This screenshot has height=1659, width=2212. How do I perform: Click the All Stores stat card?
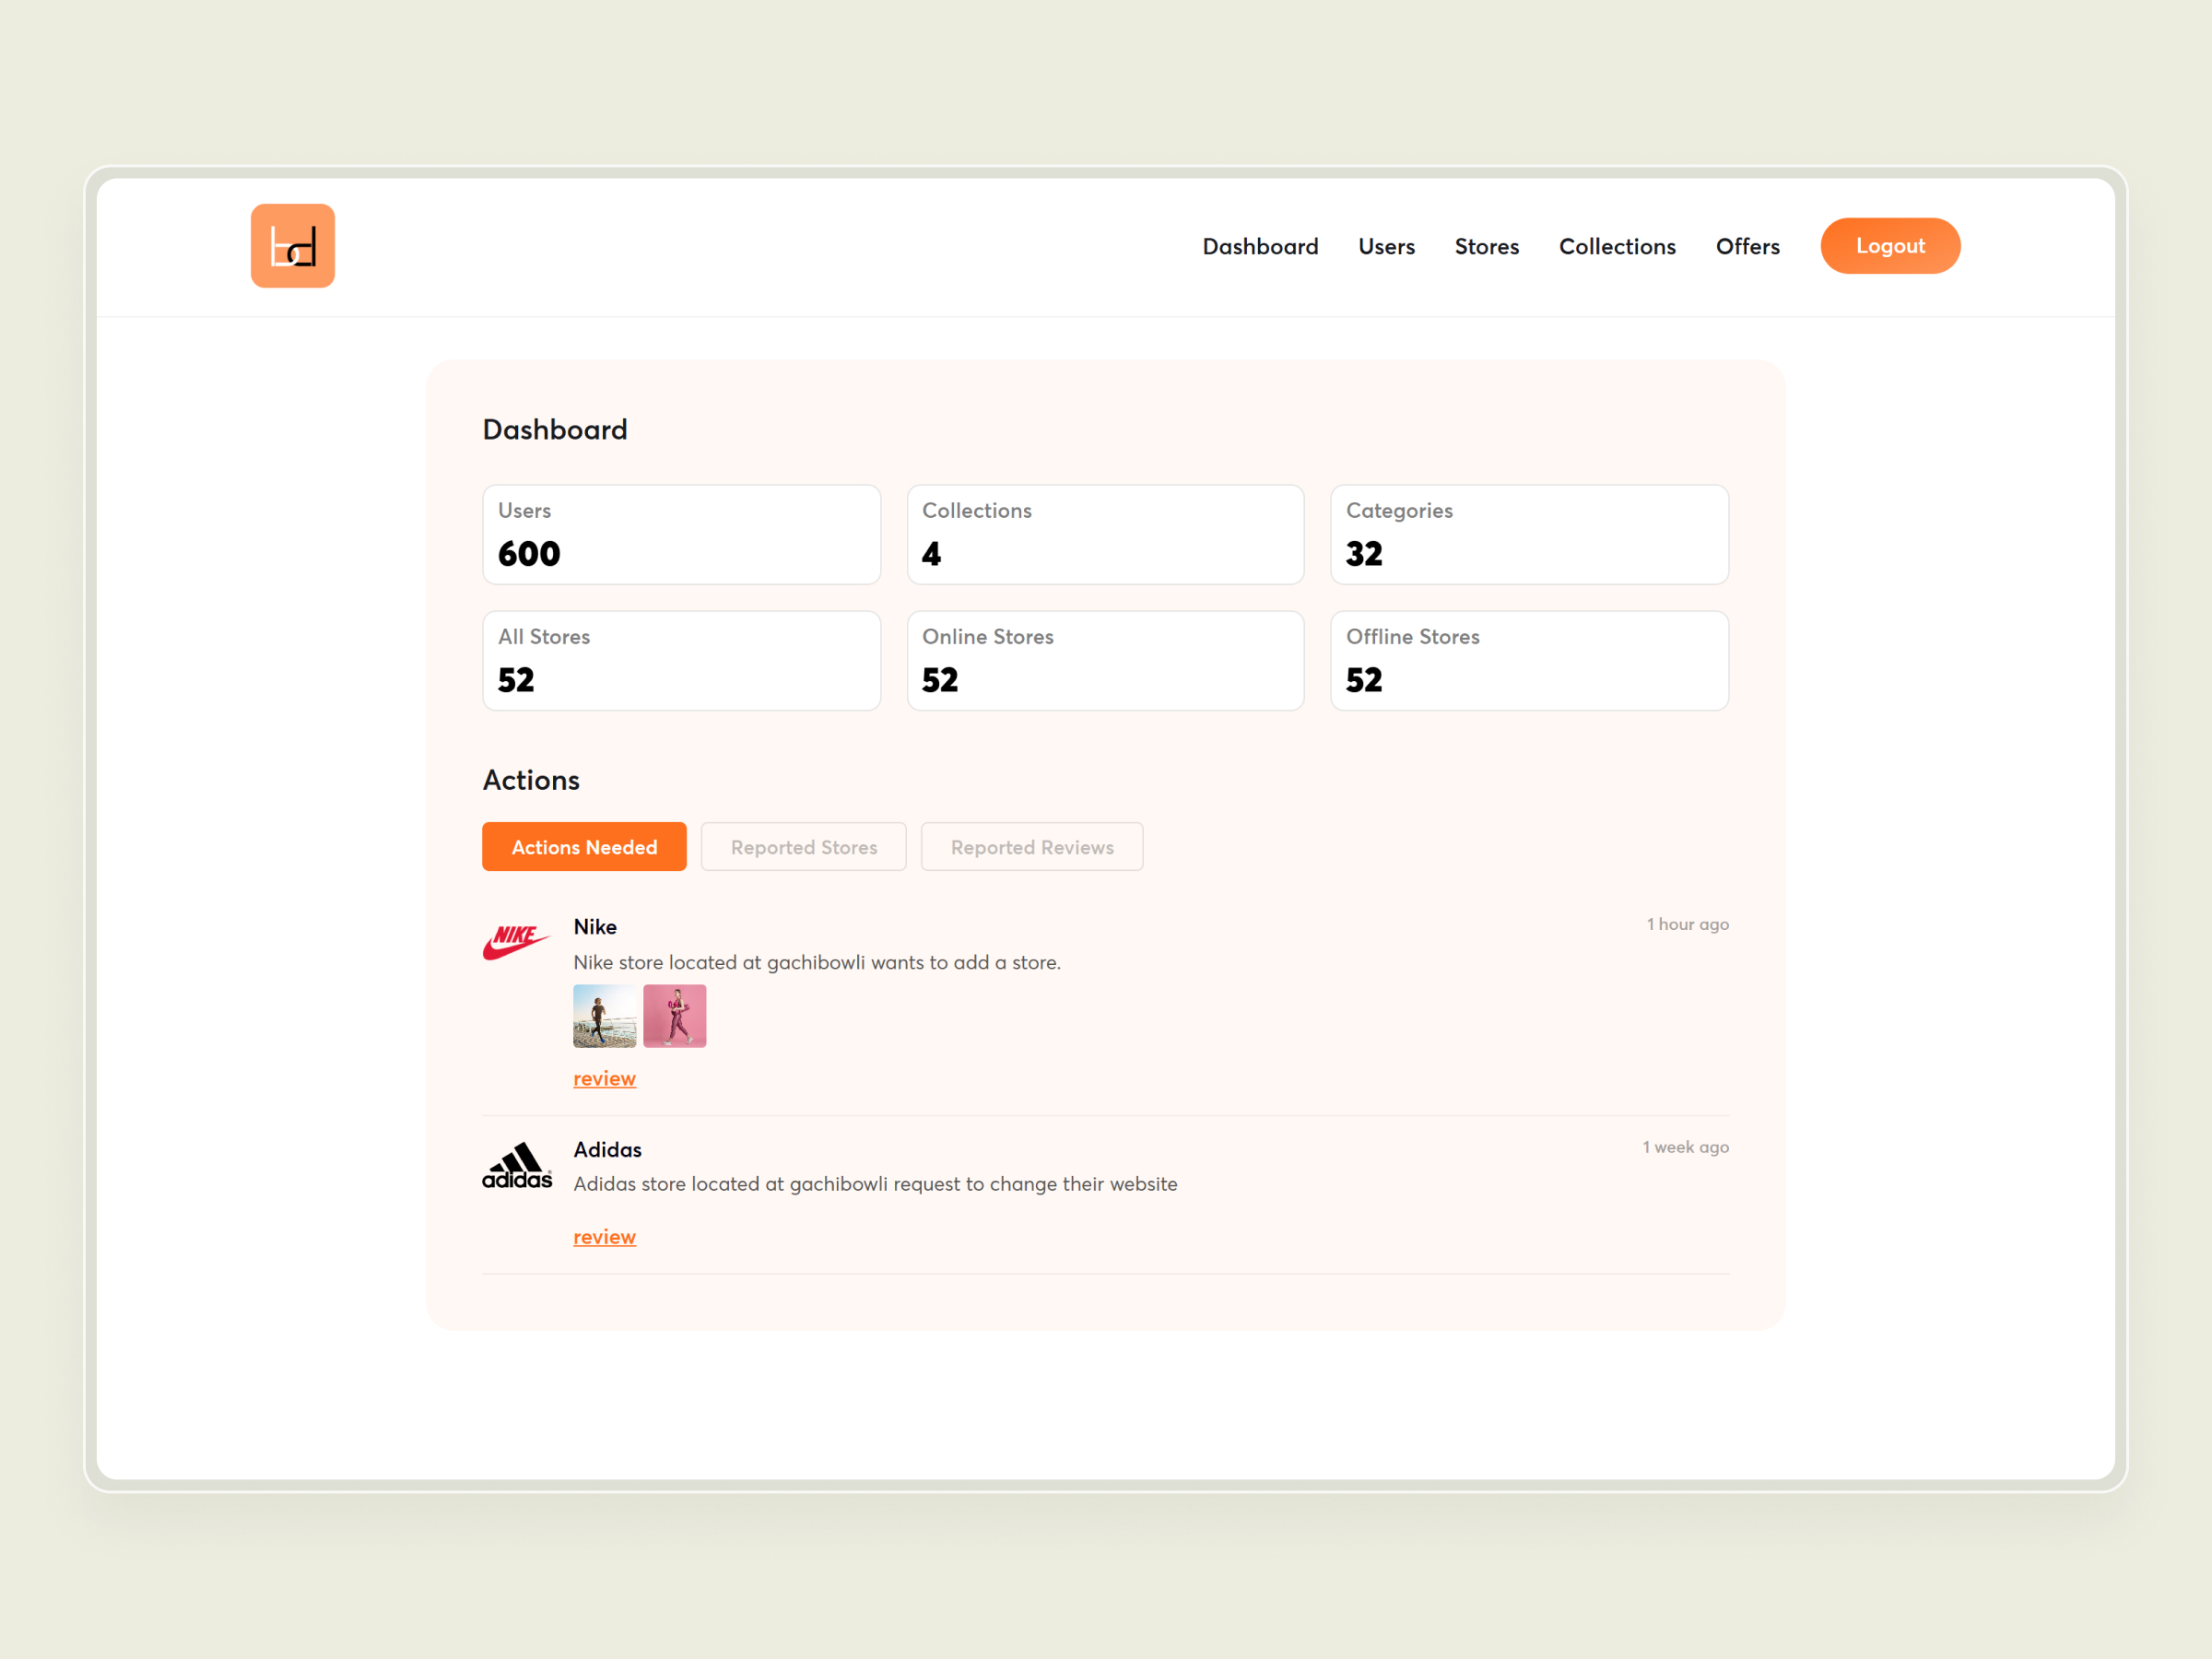(681, 660)
